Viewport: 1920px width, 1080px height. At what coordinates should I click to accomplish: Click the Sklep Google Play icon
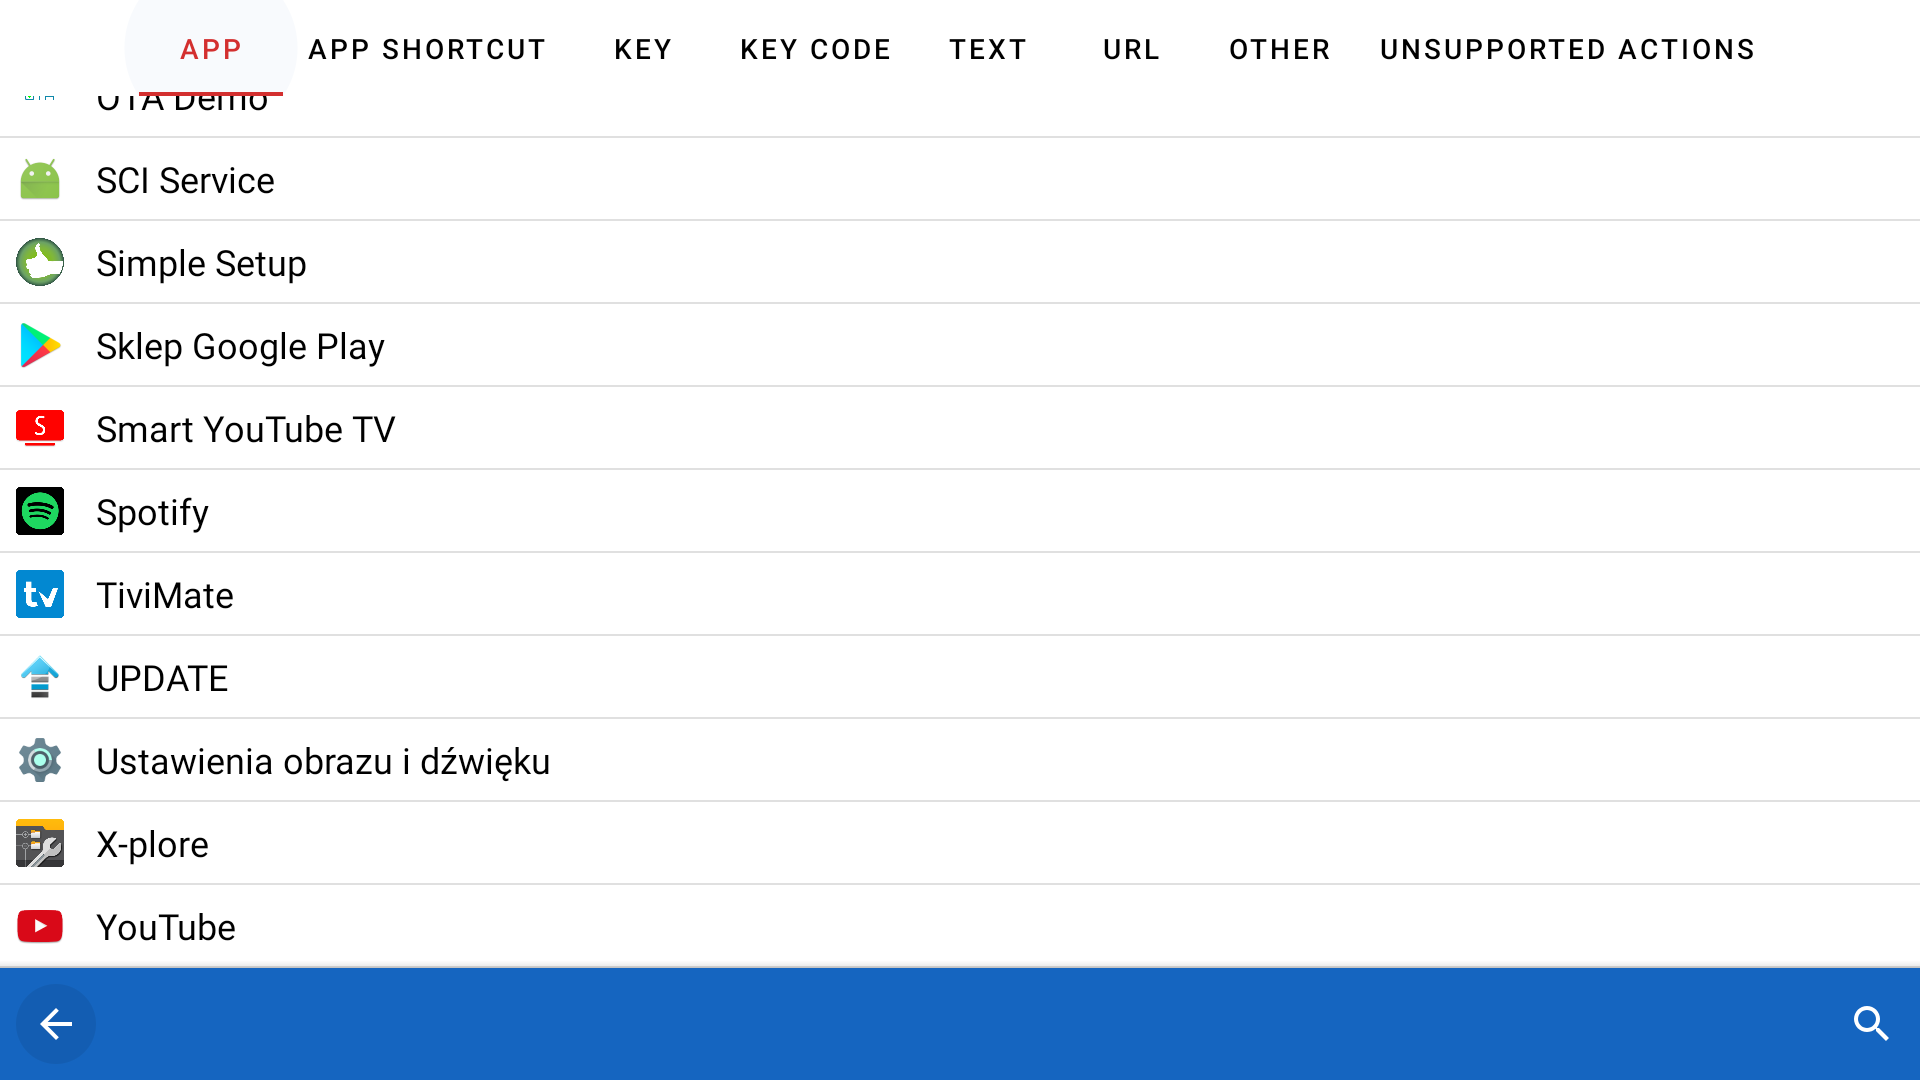pos(40,345)
